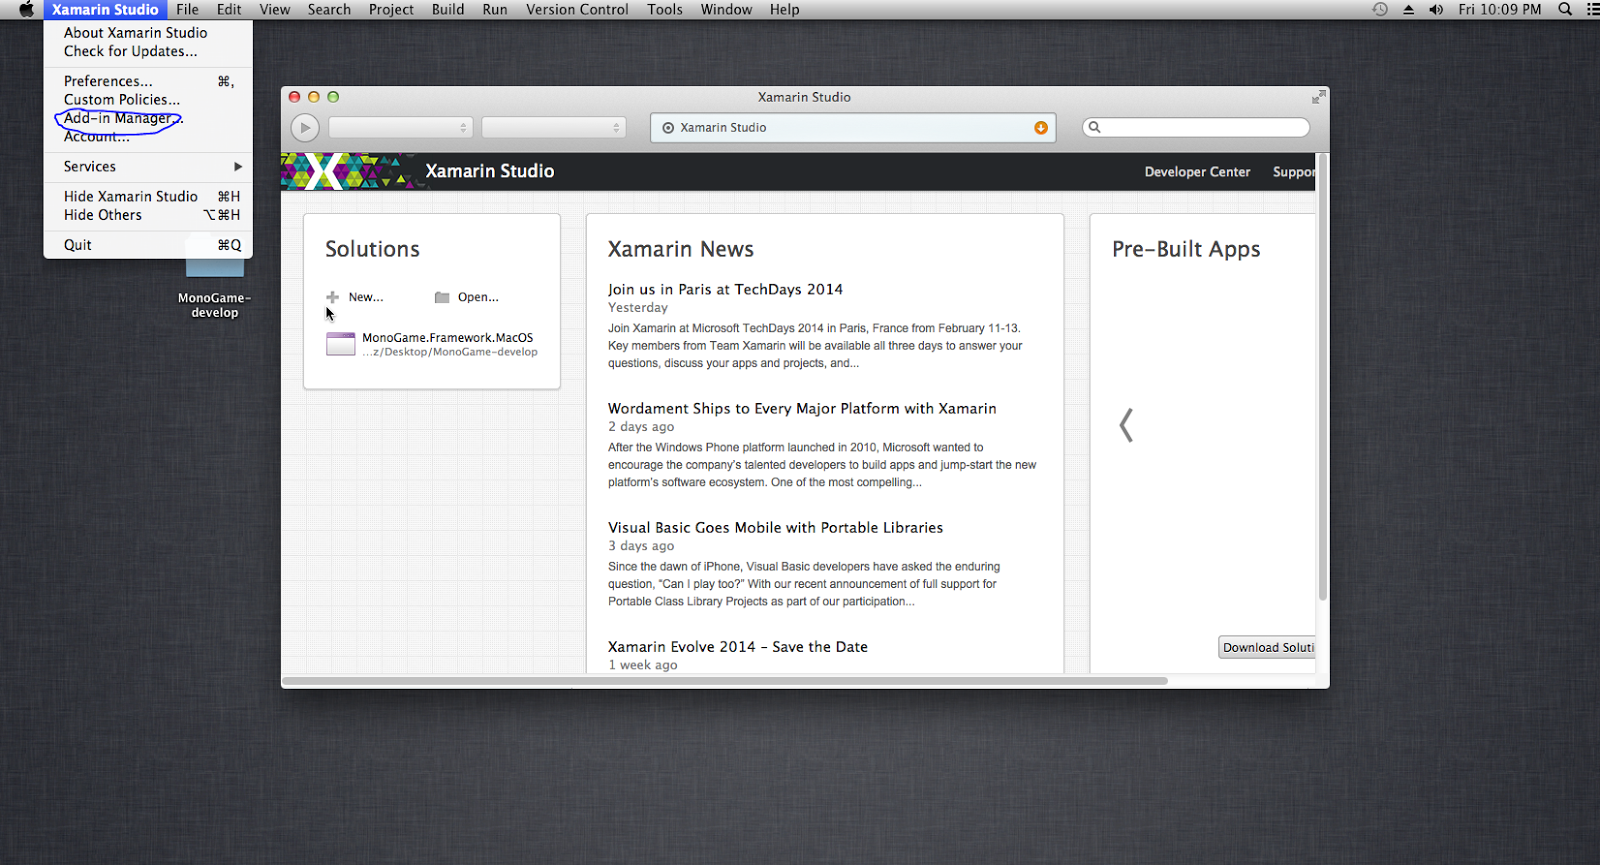Open the File menu
Screen dimensions: 1600x865
click(x=187, y=9)
